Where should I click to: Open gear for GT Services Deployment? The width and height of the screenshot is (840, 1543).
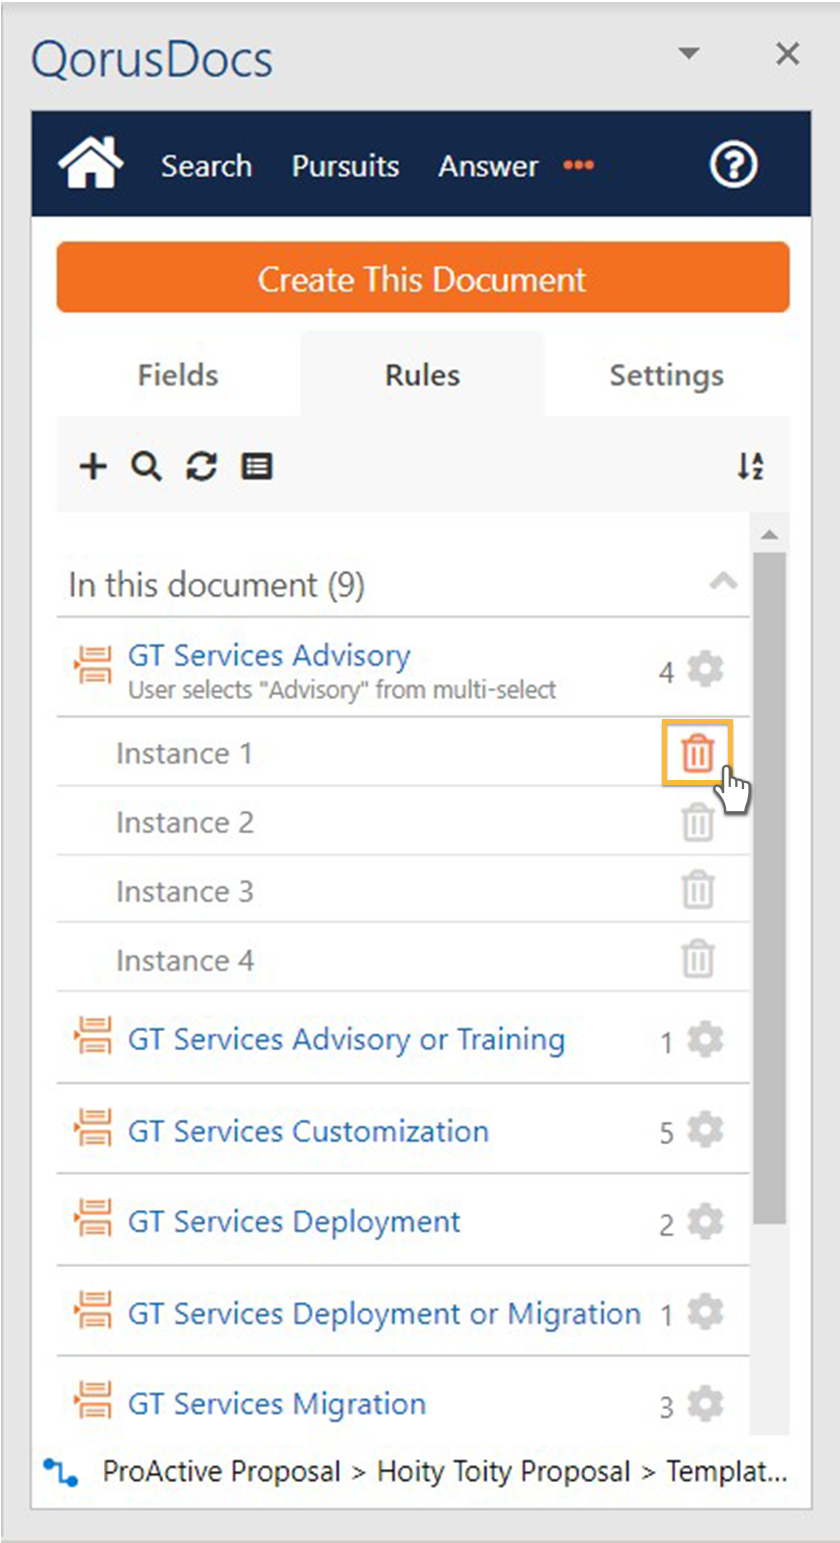[706, 1222]
